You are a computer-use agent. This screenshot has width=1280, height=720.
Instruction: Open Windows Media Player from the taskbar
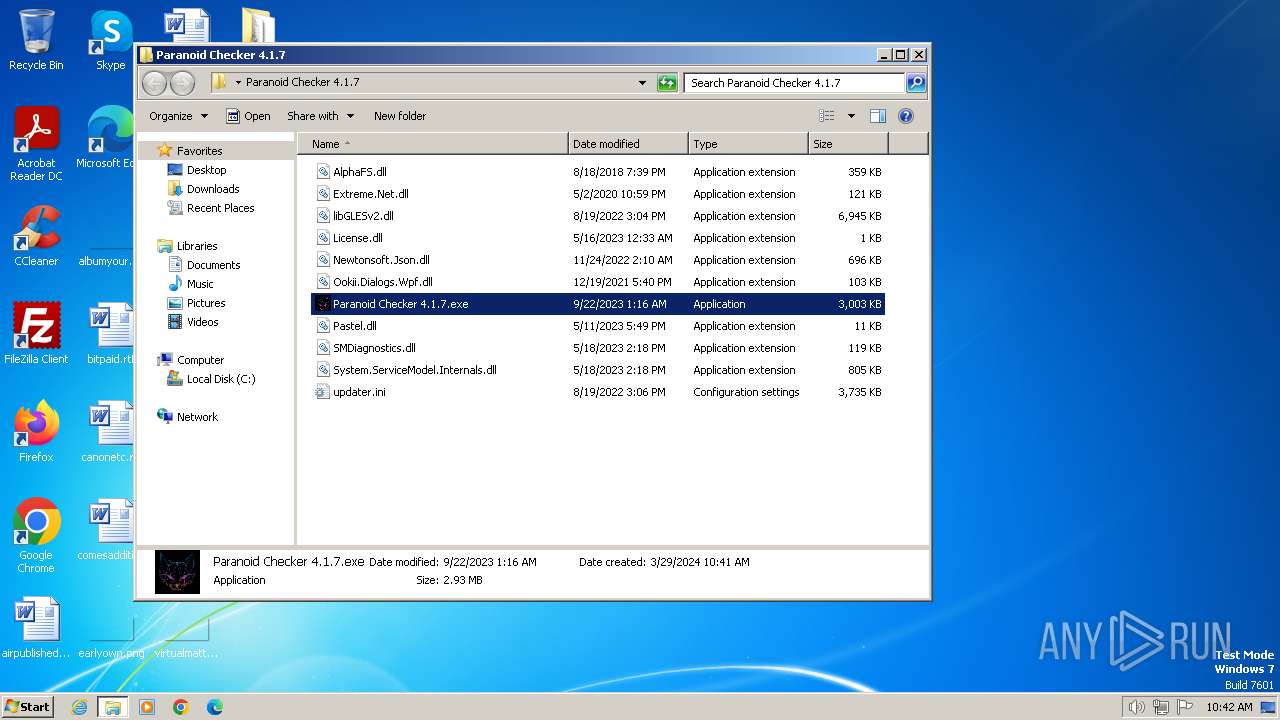pos(147,707)
